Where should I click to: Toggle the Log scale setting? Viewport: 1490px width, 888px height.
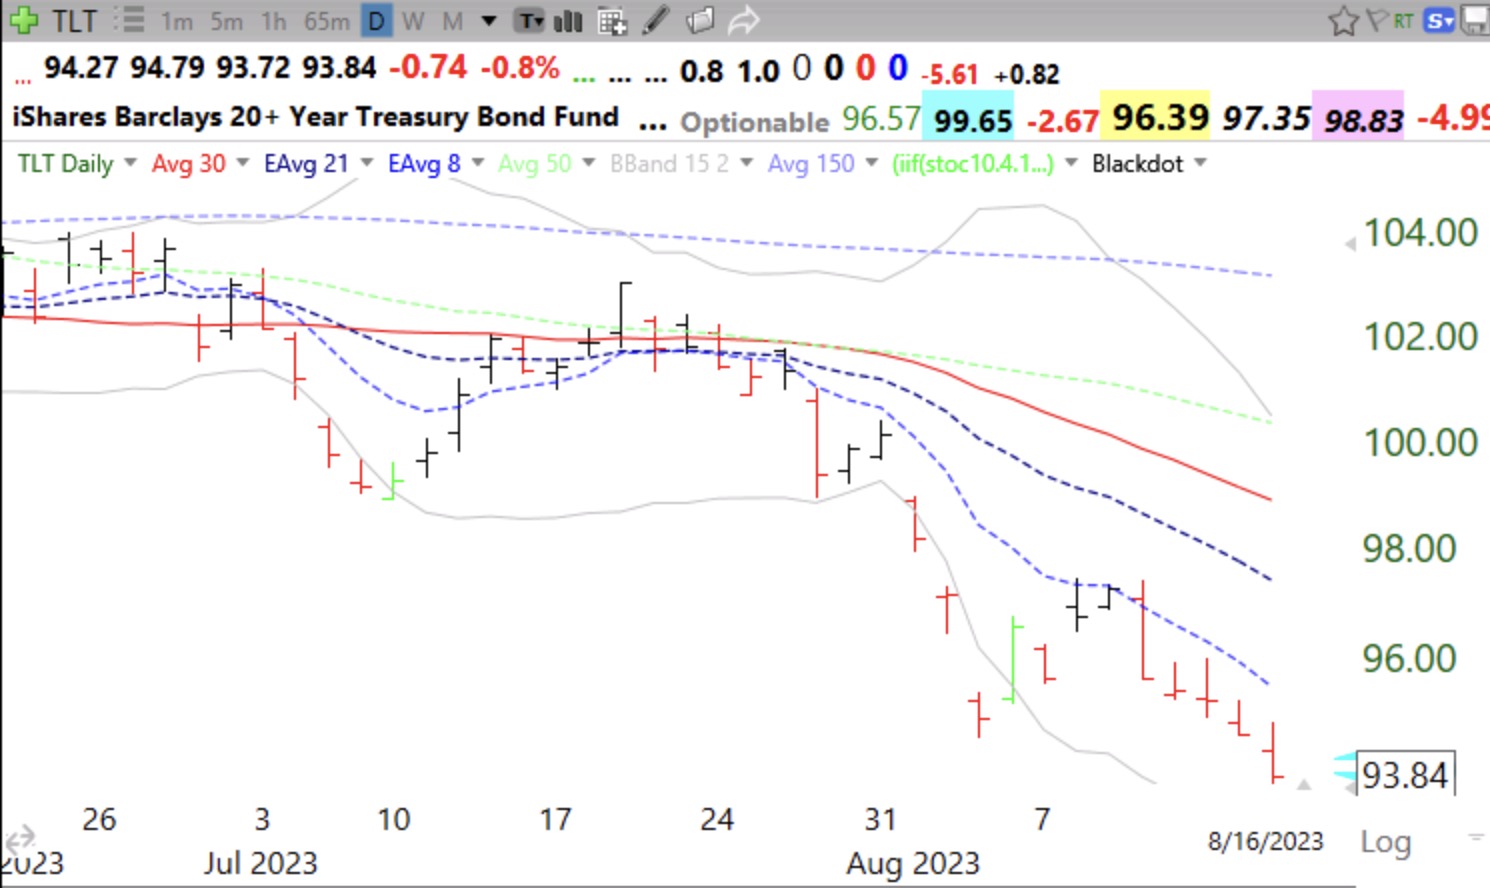(1385, 842)
